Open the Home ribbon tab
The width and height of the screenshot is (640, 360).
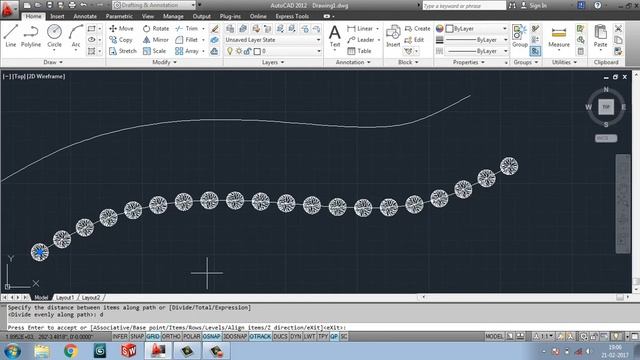(x=33, y=16)
